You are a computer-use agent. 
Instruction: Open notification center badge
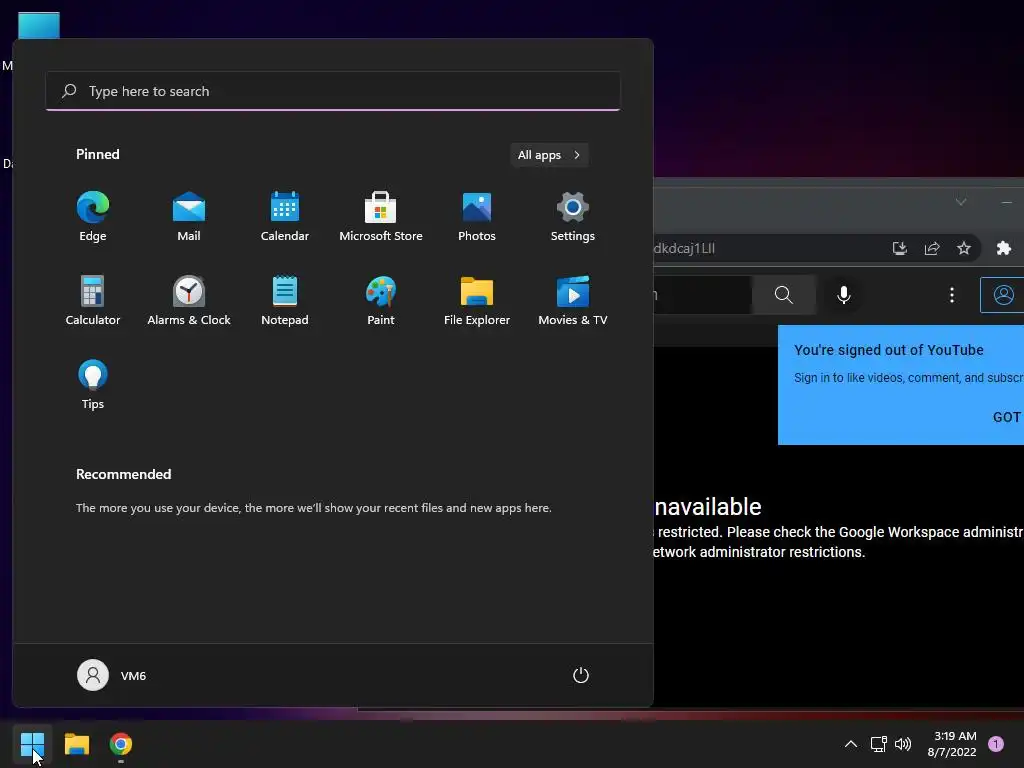pos(996,744)
